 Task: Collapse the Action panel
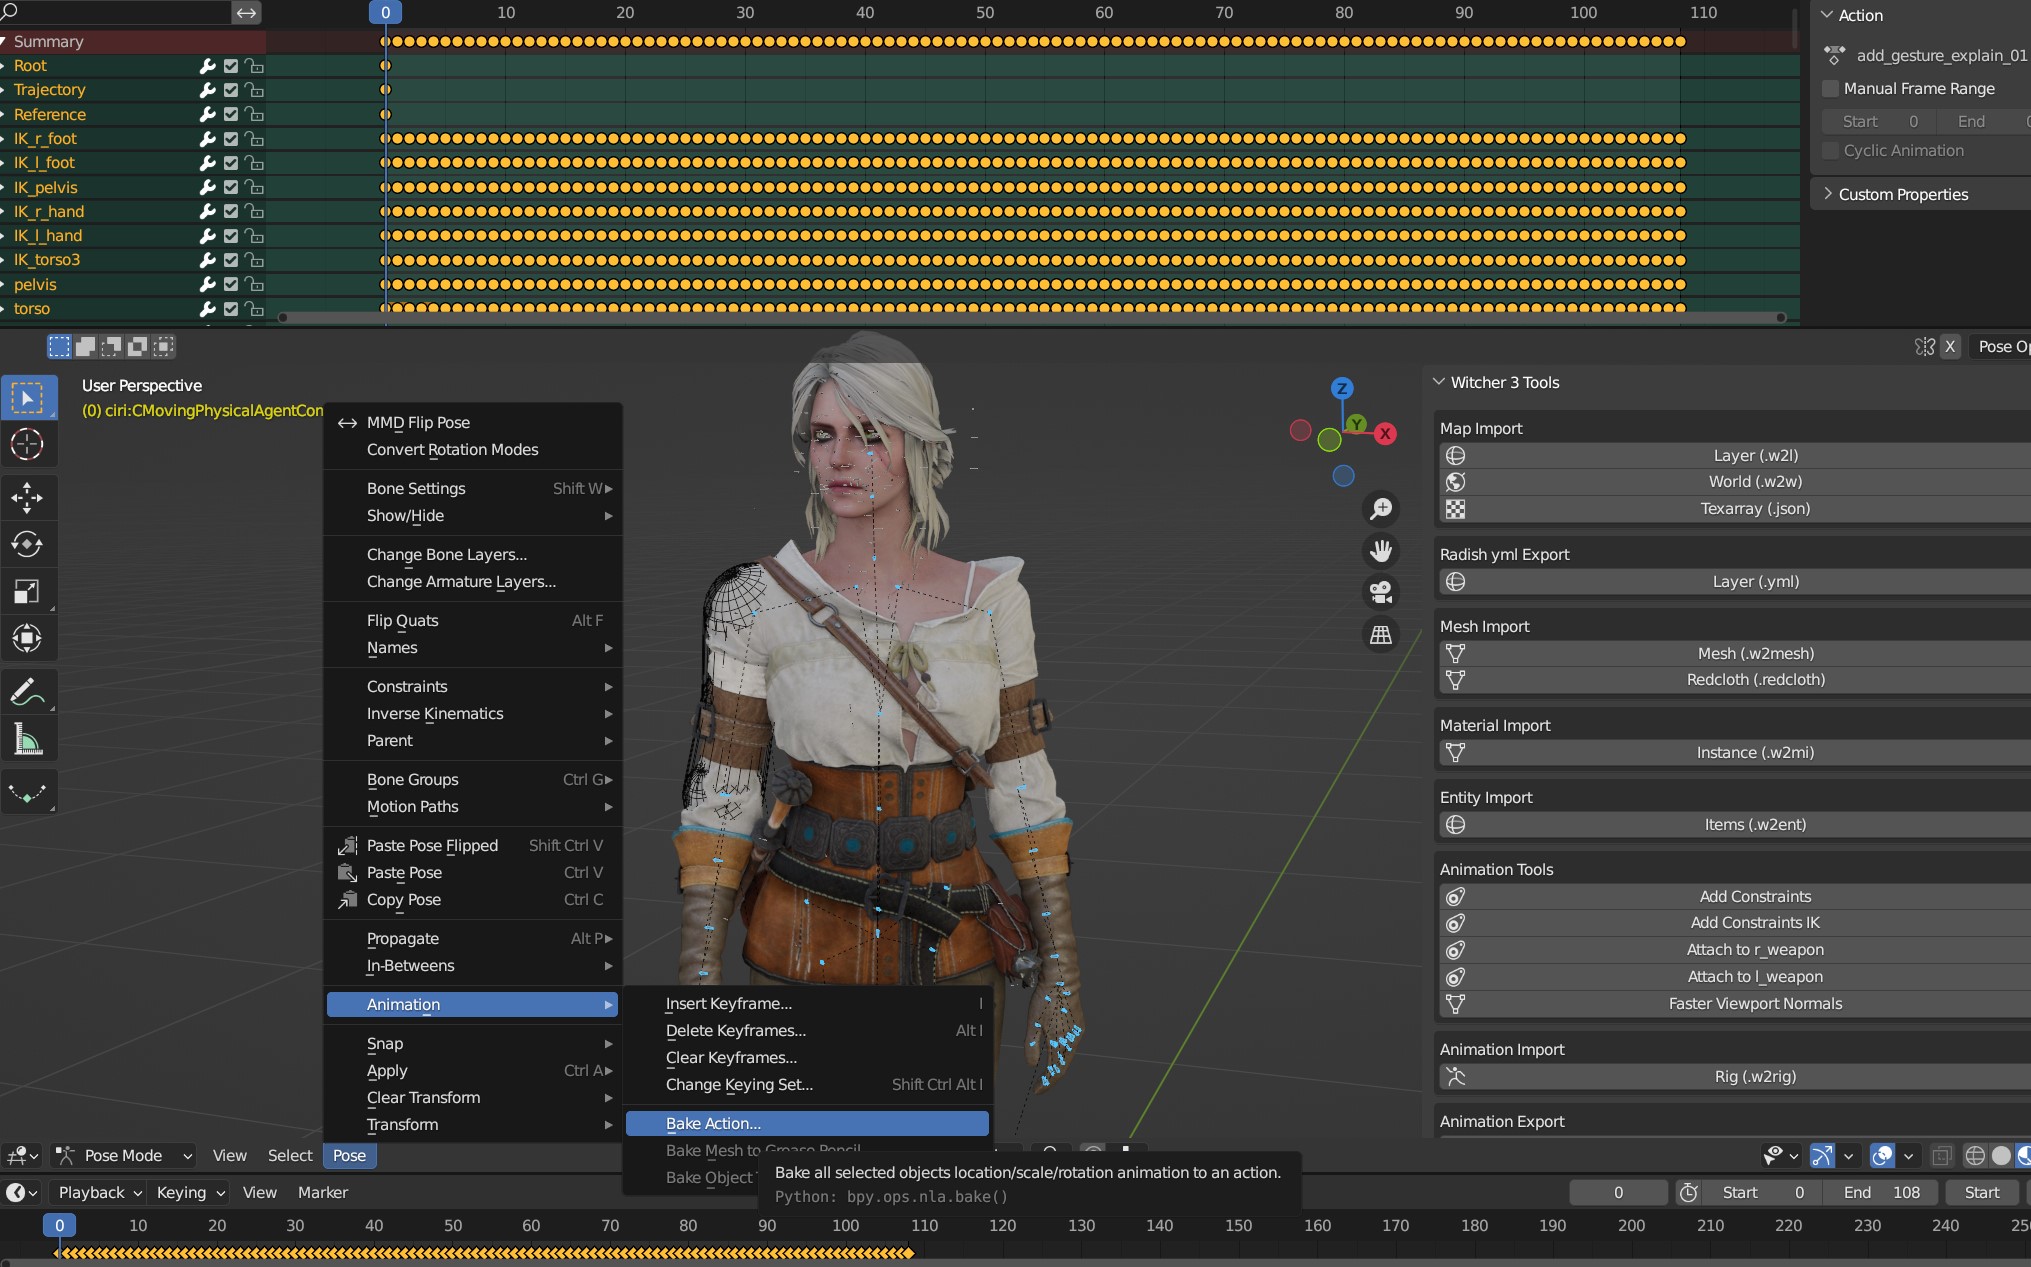[1827, 15]
